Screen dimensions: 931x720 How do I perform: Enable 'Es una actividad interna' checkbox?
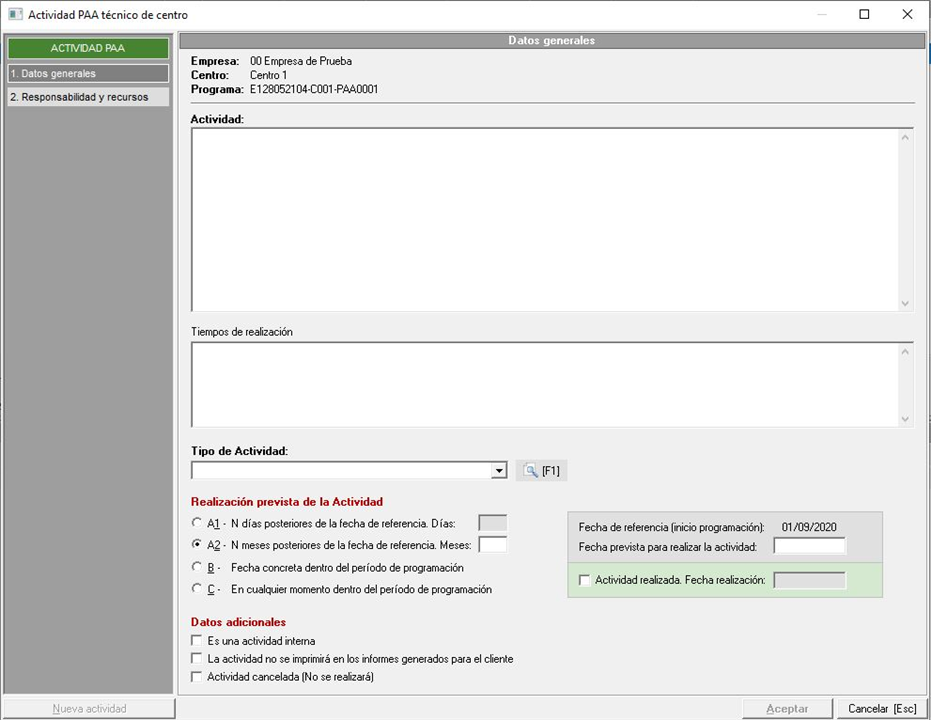[196, 641]
